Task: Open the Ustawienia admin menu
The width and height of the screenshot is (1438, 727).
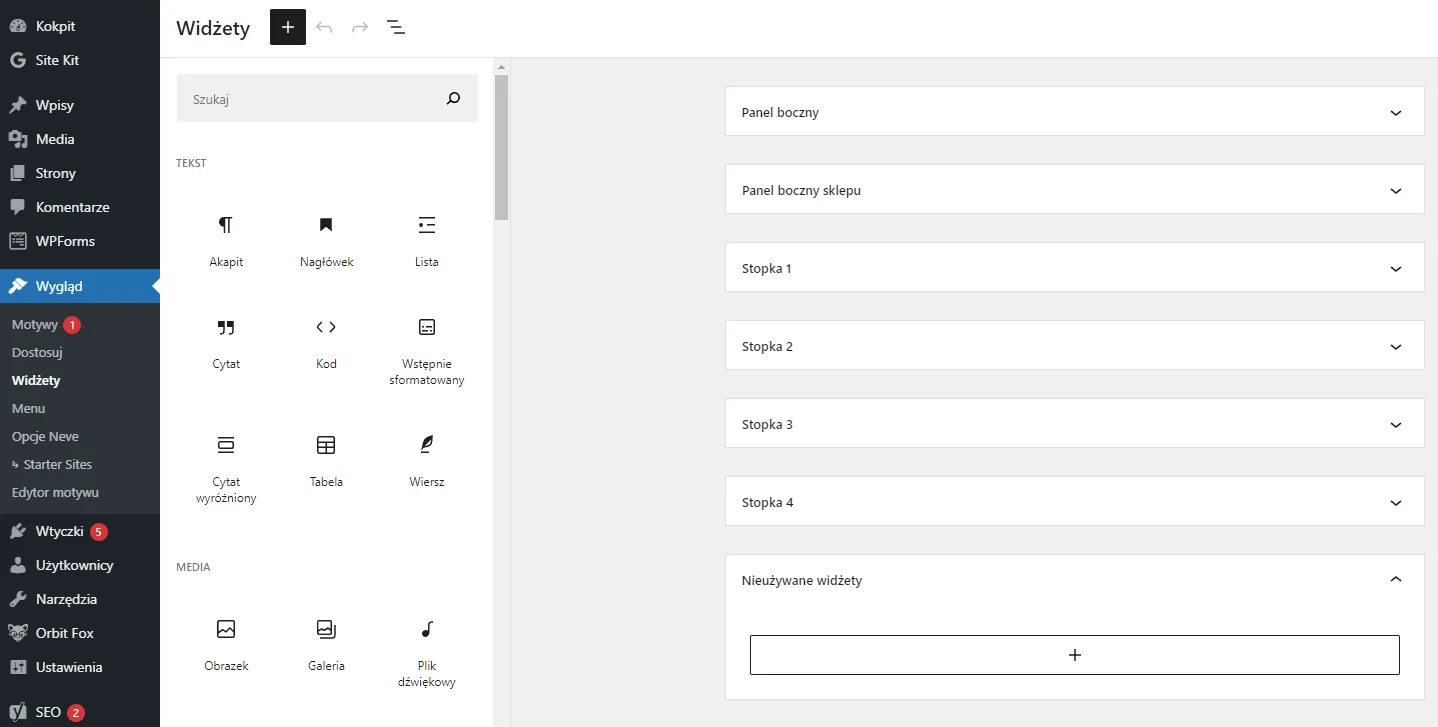Action: [69, 667]
